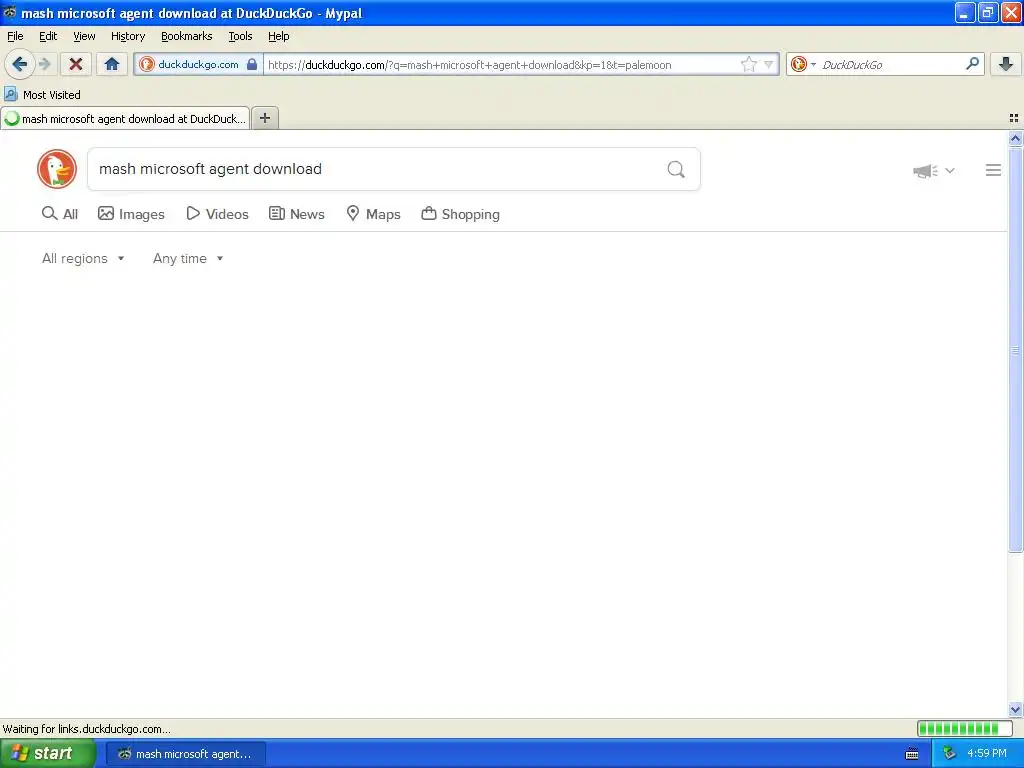Click the Most Visited bookmark label
Image resolution: width=1024 pixels, height=768 pixels.
(52, 95)
